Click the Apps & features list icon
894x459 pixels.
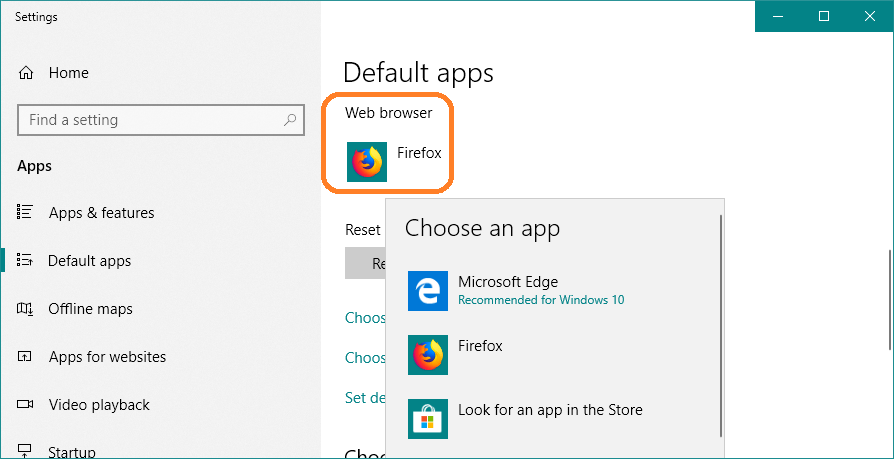[25, 213]
